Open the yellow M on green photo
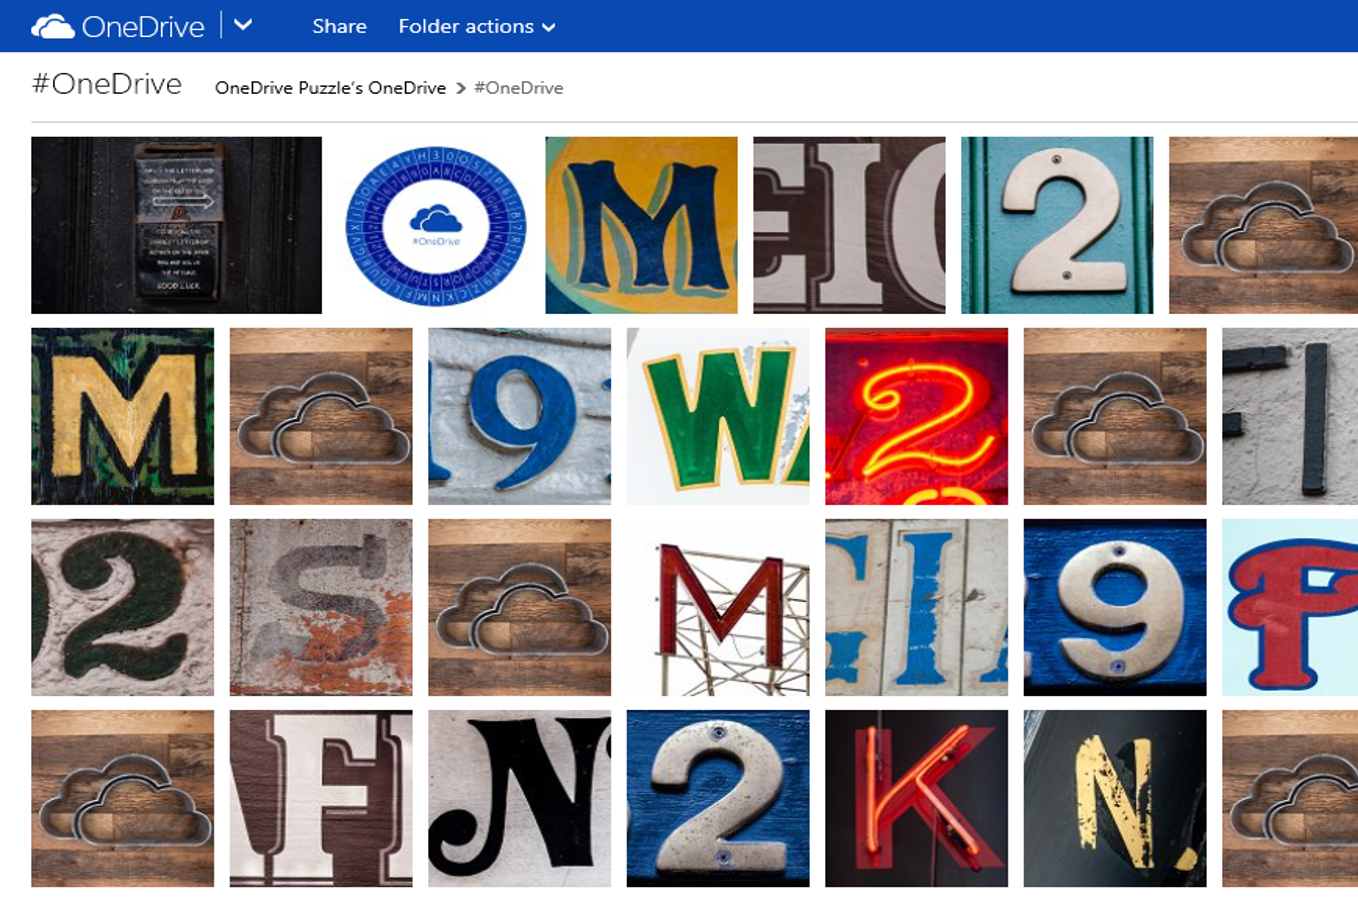 click(x=122, y=416)
